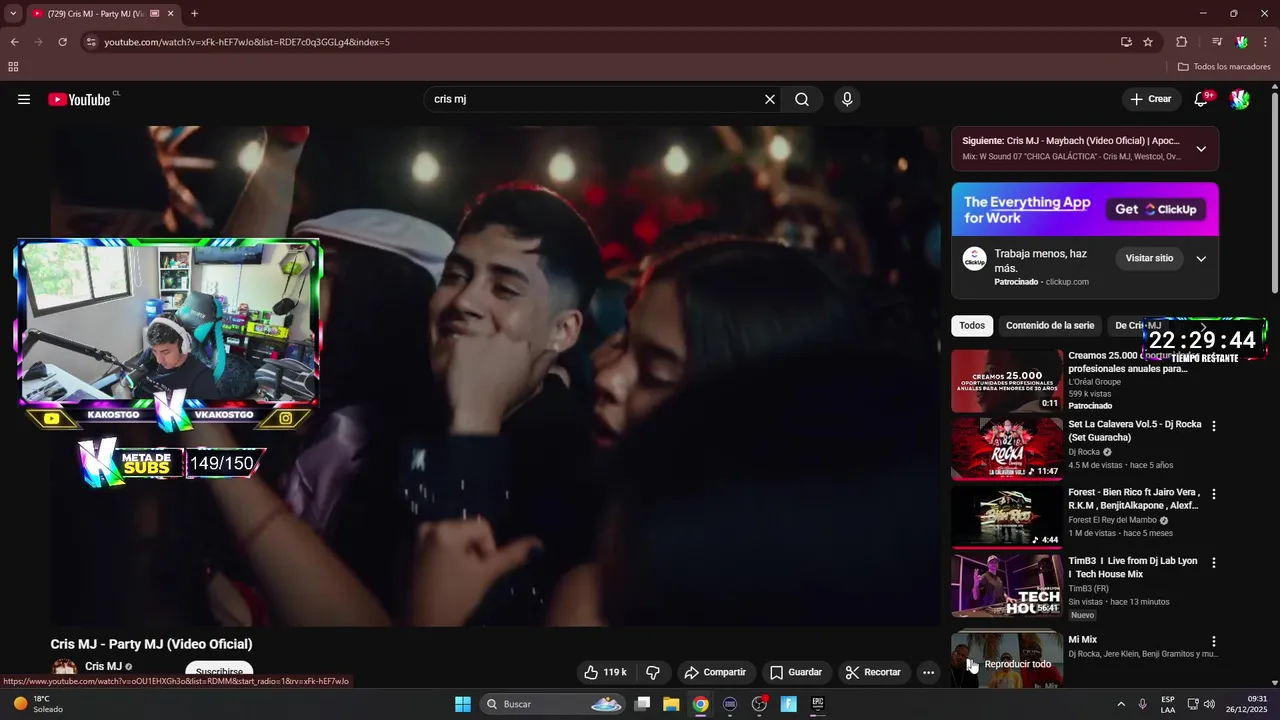The image size is (1280, 720).
Task: Click the Recortar button
Action: [x=873, y=672]
